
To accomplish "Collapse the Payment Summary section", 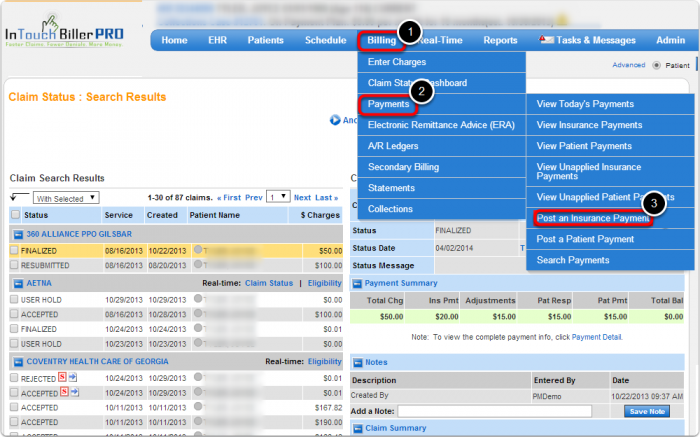I will click(x=356, y=284).
